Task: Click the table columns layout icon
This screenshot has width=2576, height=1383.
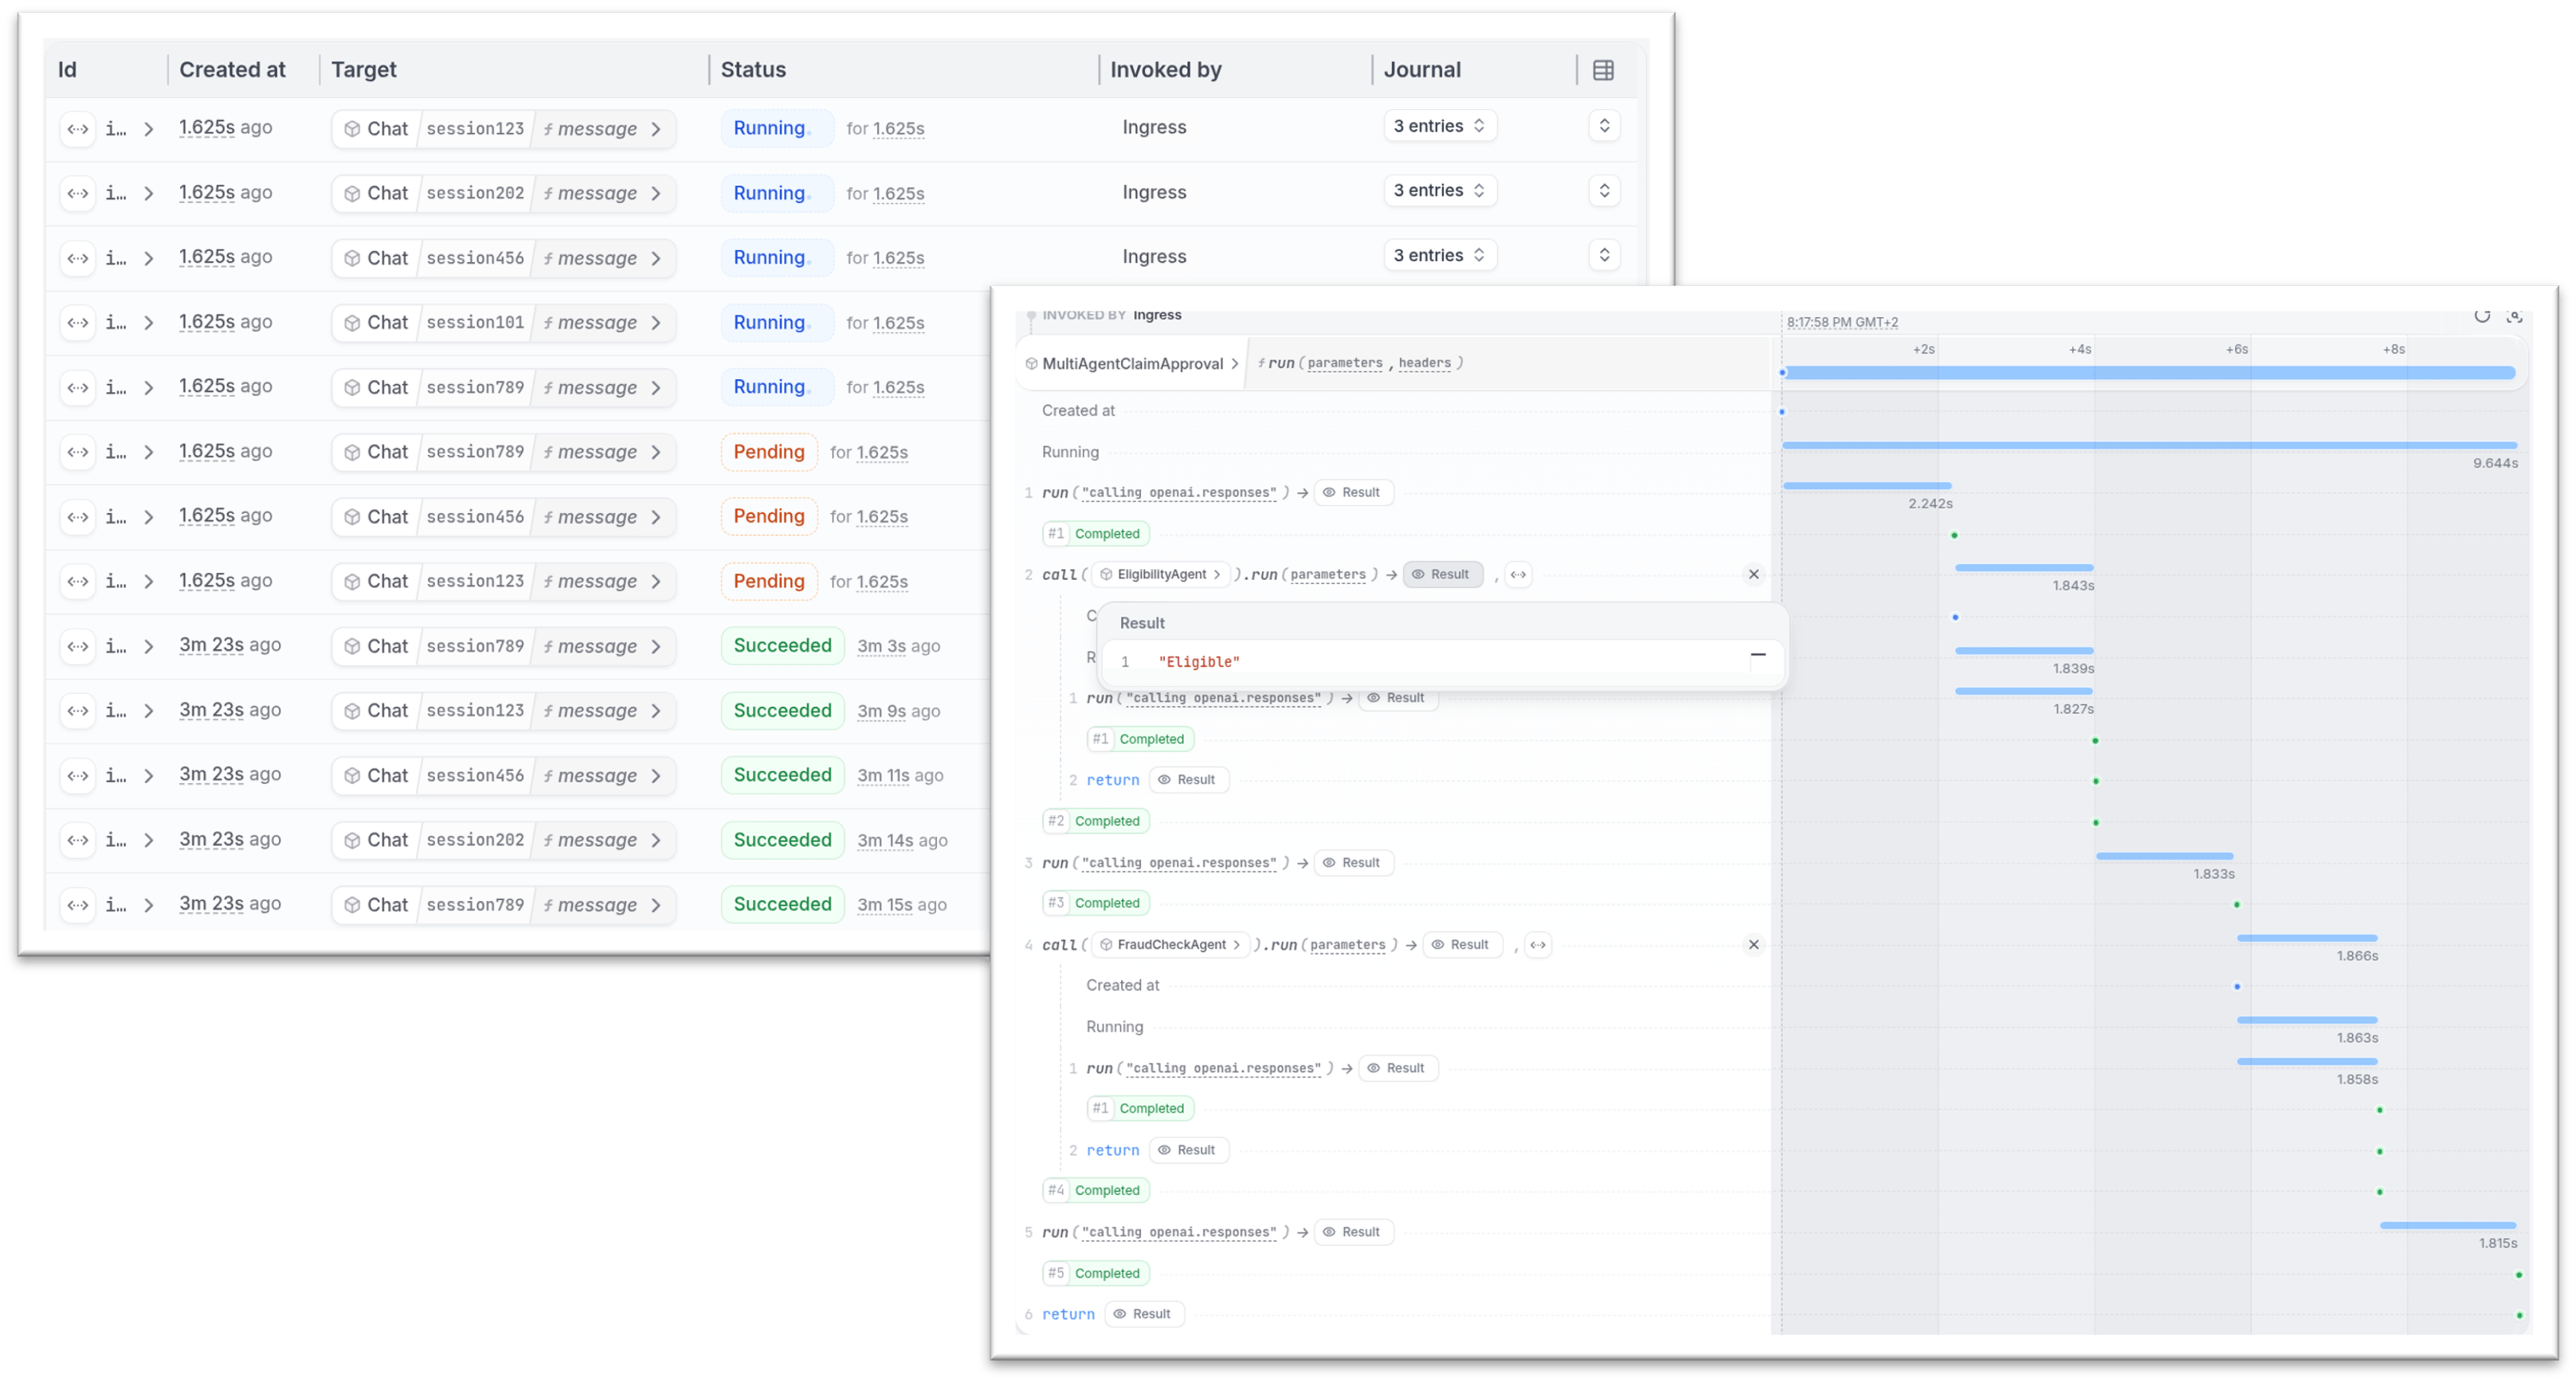Action: pos(1603,70)
